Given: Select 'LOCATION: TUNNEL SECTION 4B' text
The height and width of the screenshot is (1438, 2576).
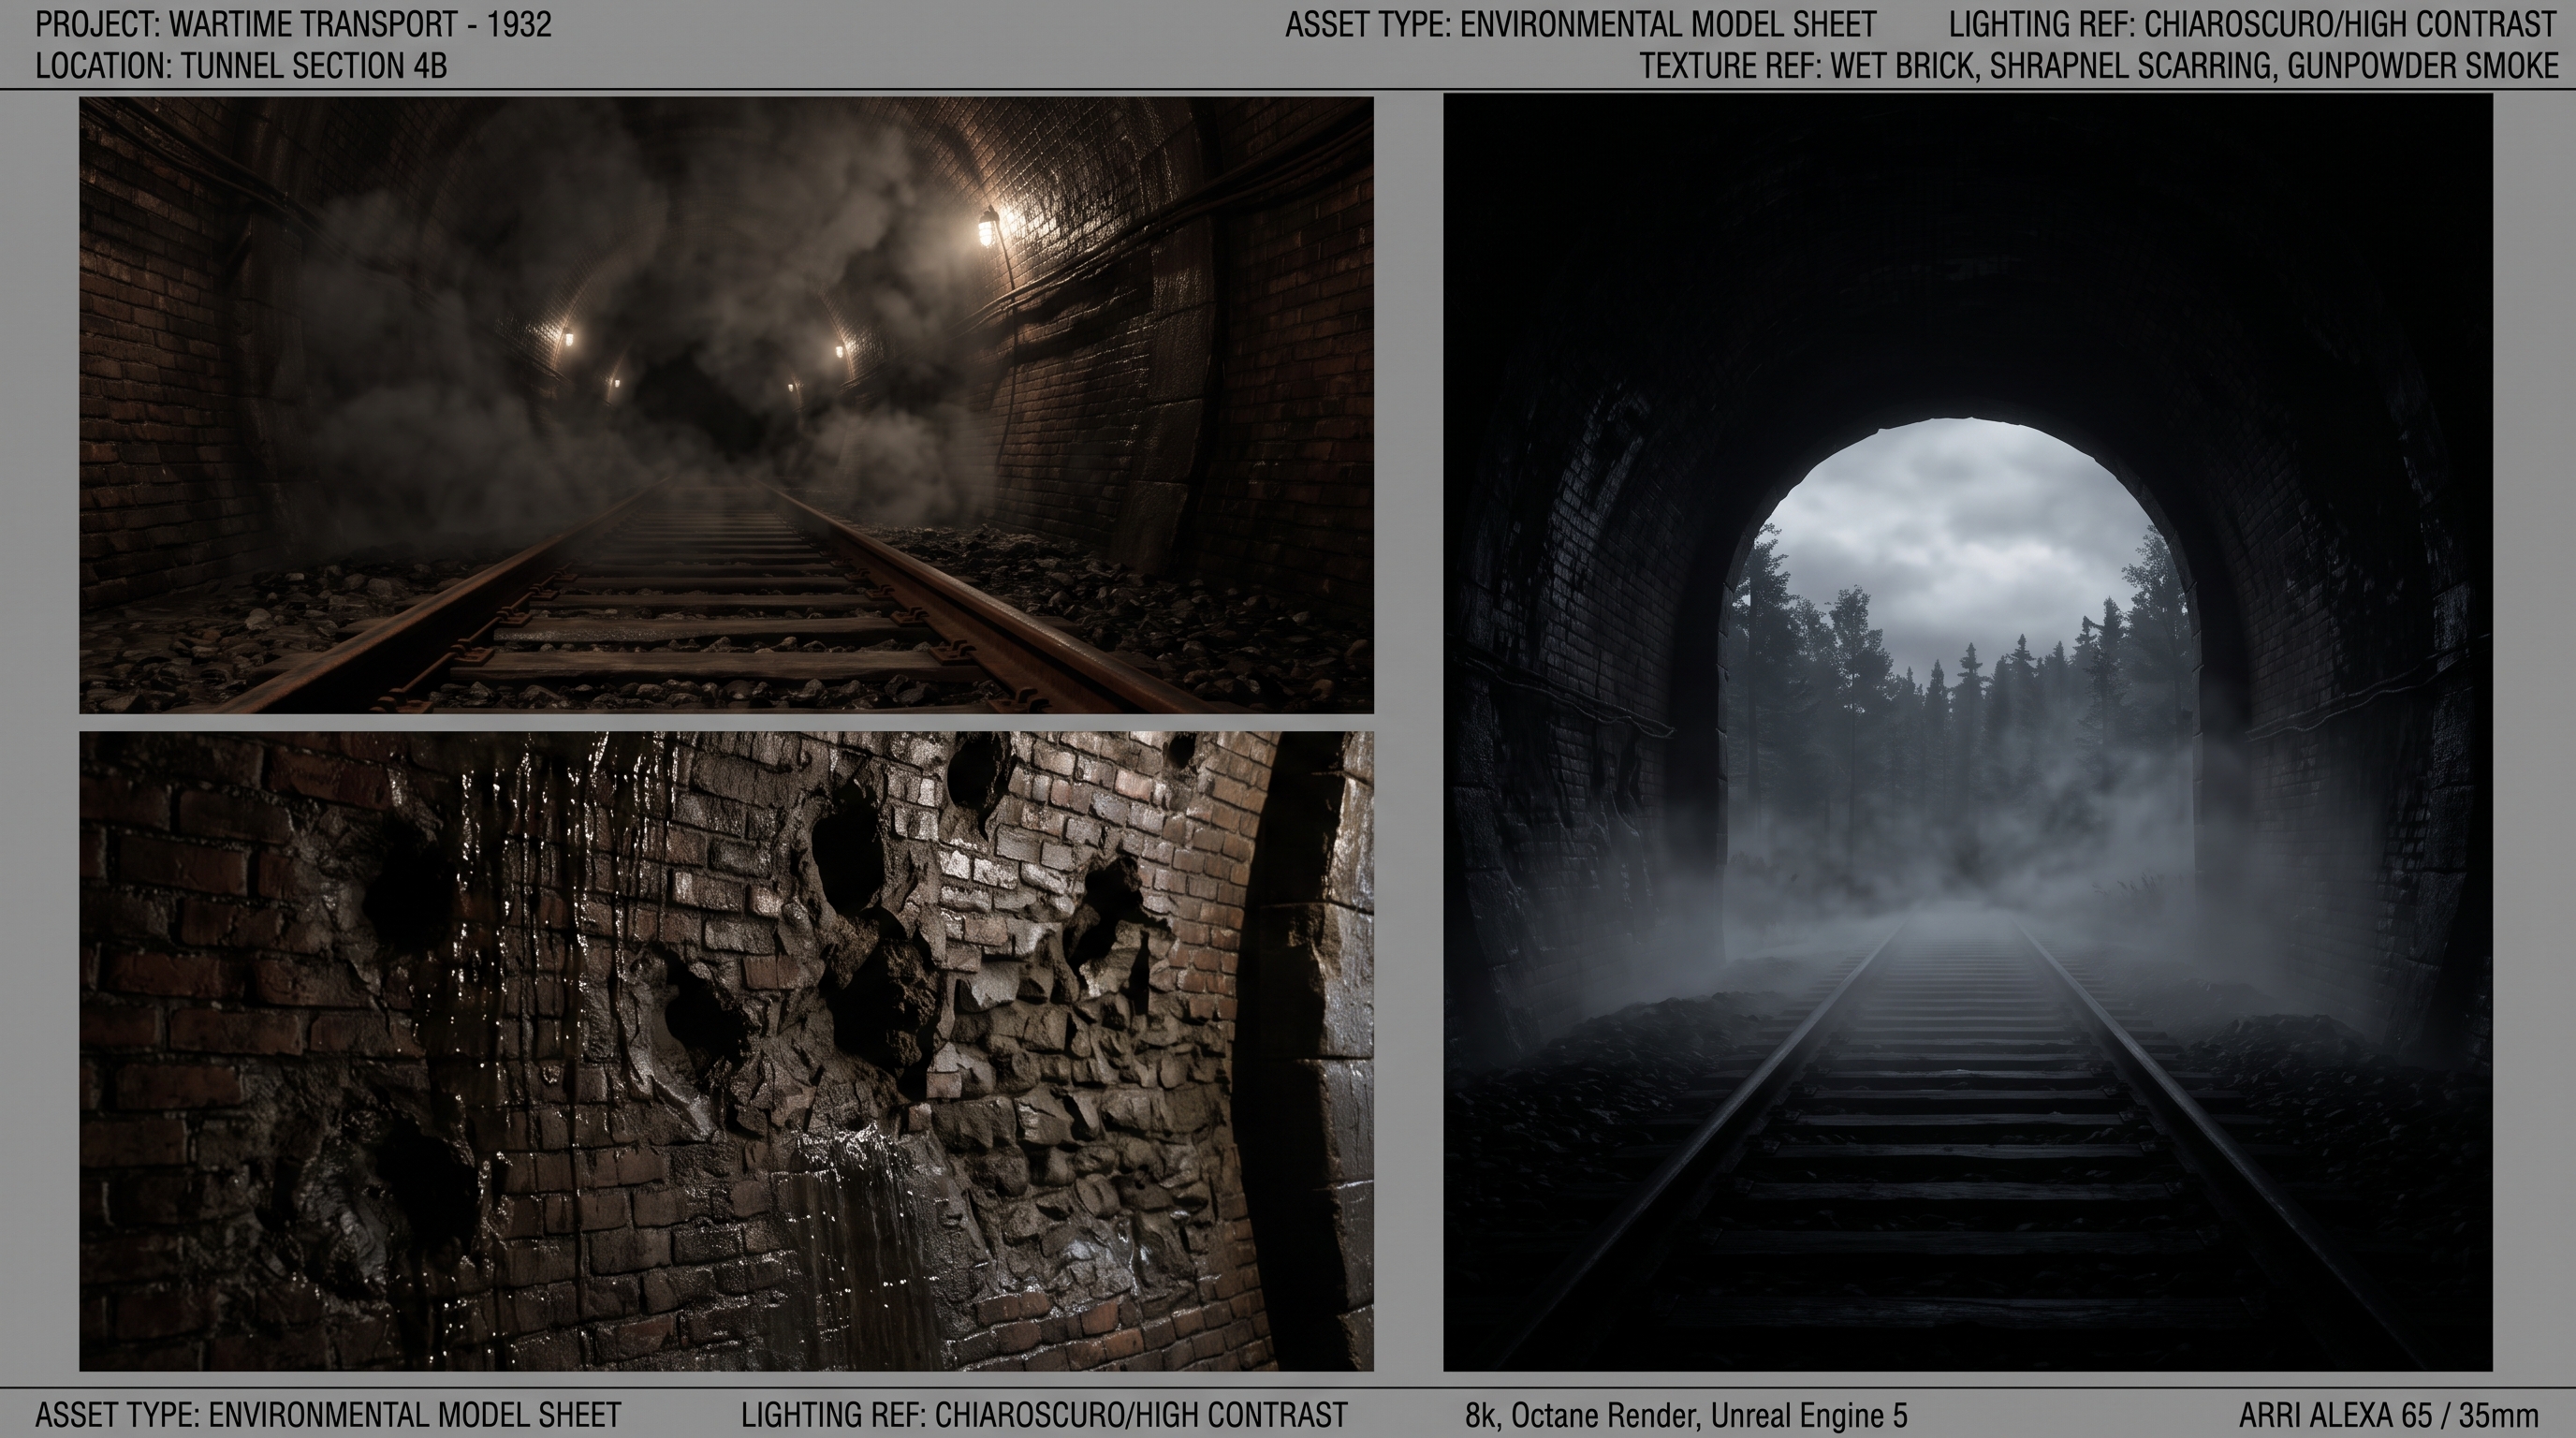Looking at the screenshot, I should [241, 66].
